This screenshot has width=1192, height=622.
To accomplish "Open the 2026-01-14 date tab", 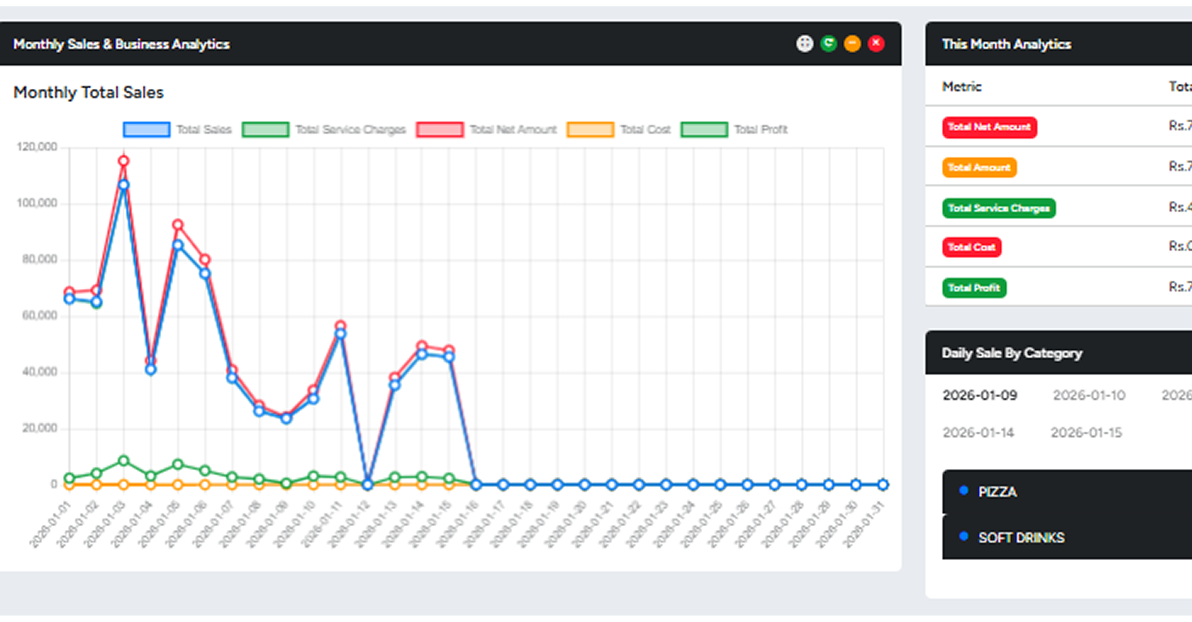I will (978, 432).
